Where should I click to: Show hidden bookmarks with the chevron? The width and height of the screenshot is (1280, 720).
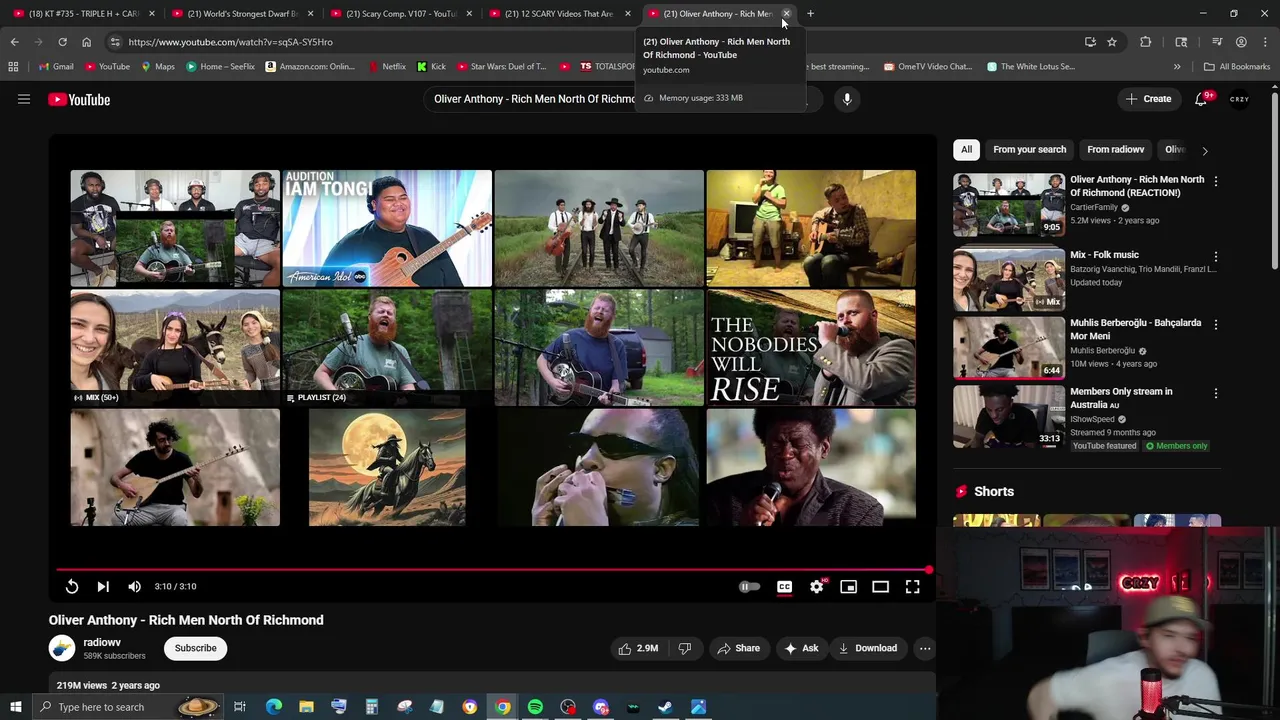(x=1176, y=67)
